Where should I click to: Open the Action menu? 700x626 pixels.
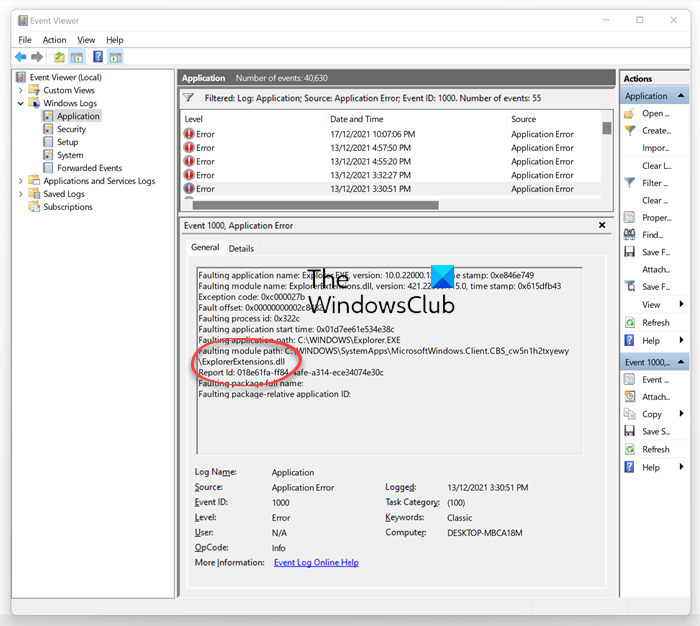tap(54, 40)
